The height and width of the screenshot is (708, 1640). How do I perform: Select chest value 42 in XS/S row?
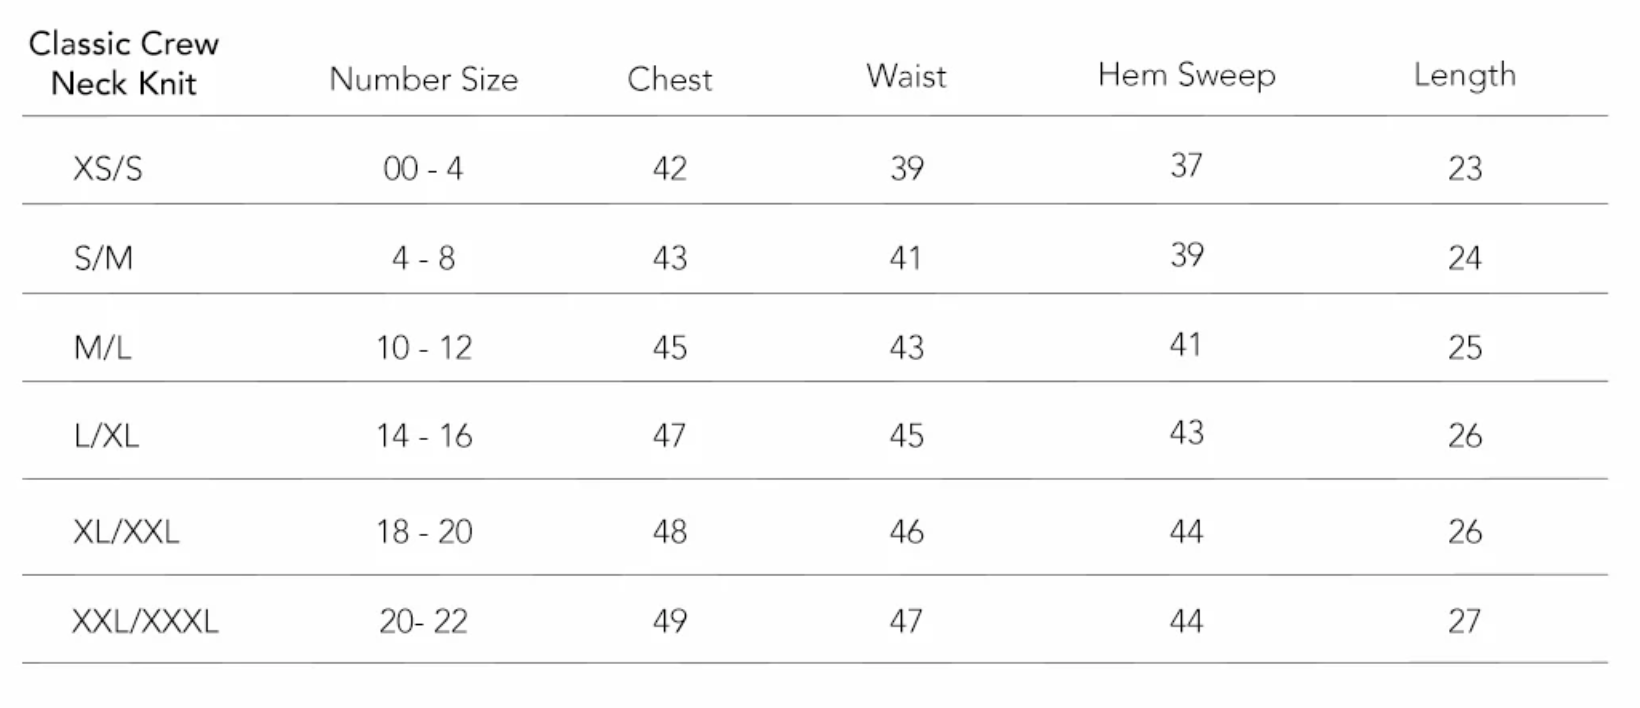[x=670, y=168]
